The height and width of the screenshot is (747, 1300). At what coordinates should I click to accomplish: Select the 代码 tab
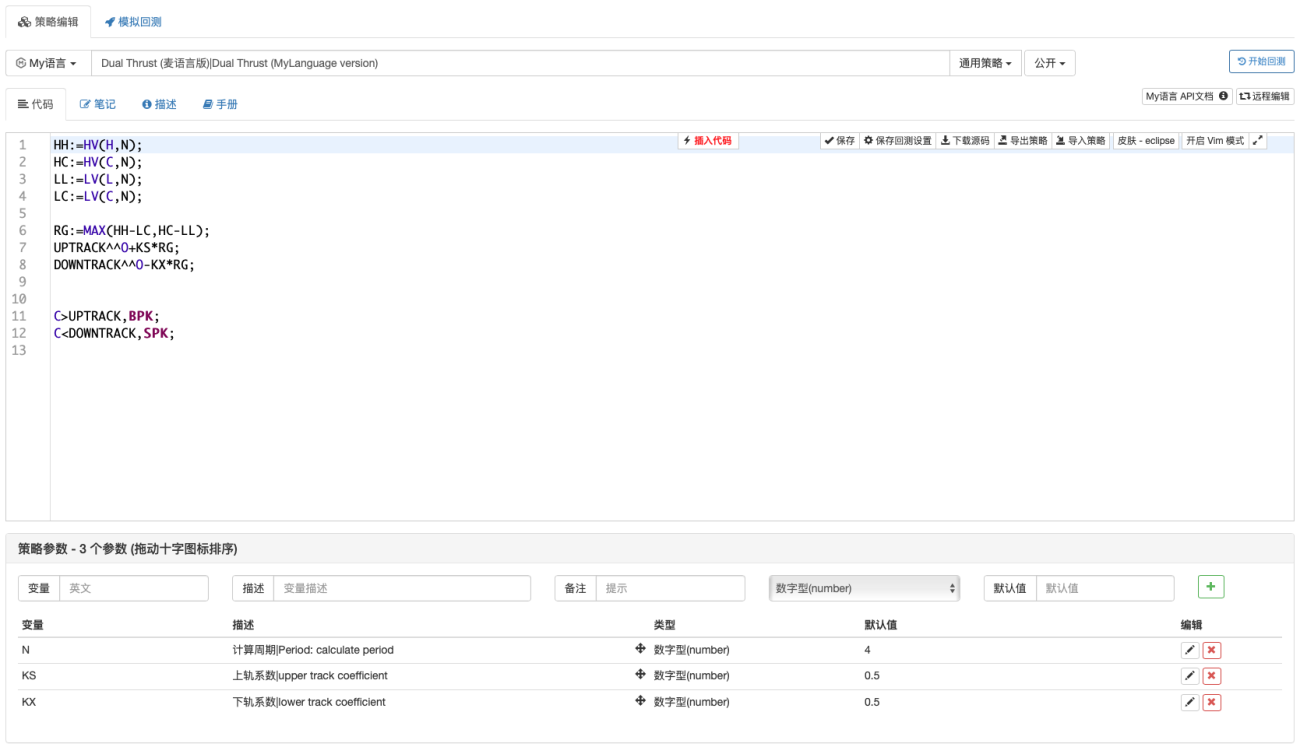point(36,104)
